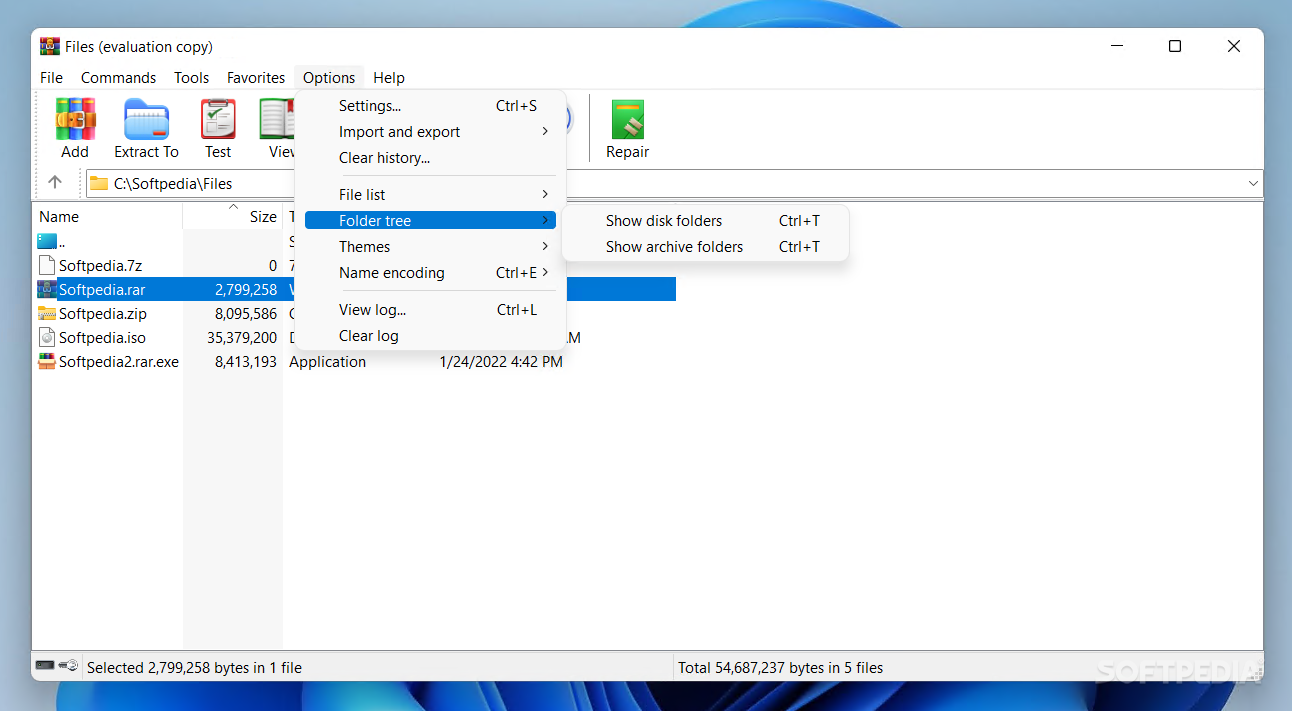Click the folder icon in address bar
This screenshot has width=1292, height=711.
click(98, 183)
